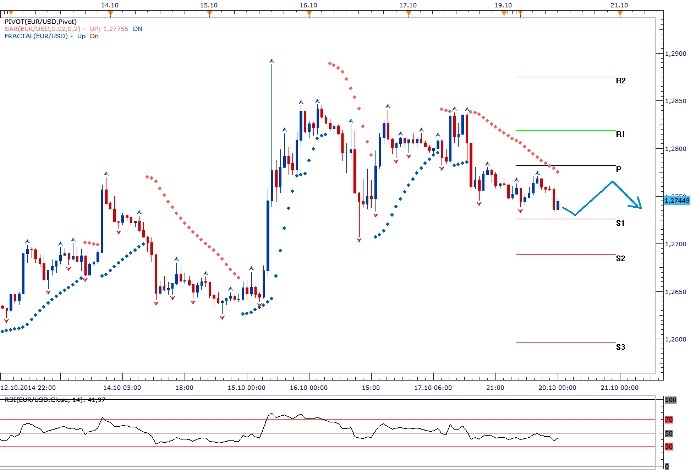Click the PIVOT(EUR/USD,Pivot) indicator label

pyautogui.click(x=39, y=20)
